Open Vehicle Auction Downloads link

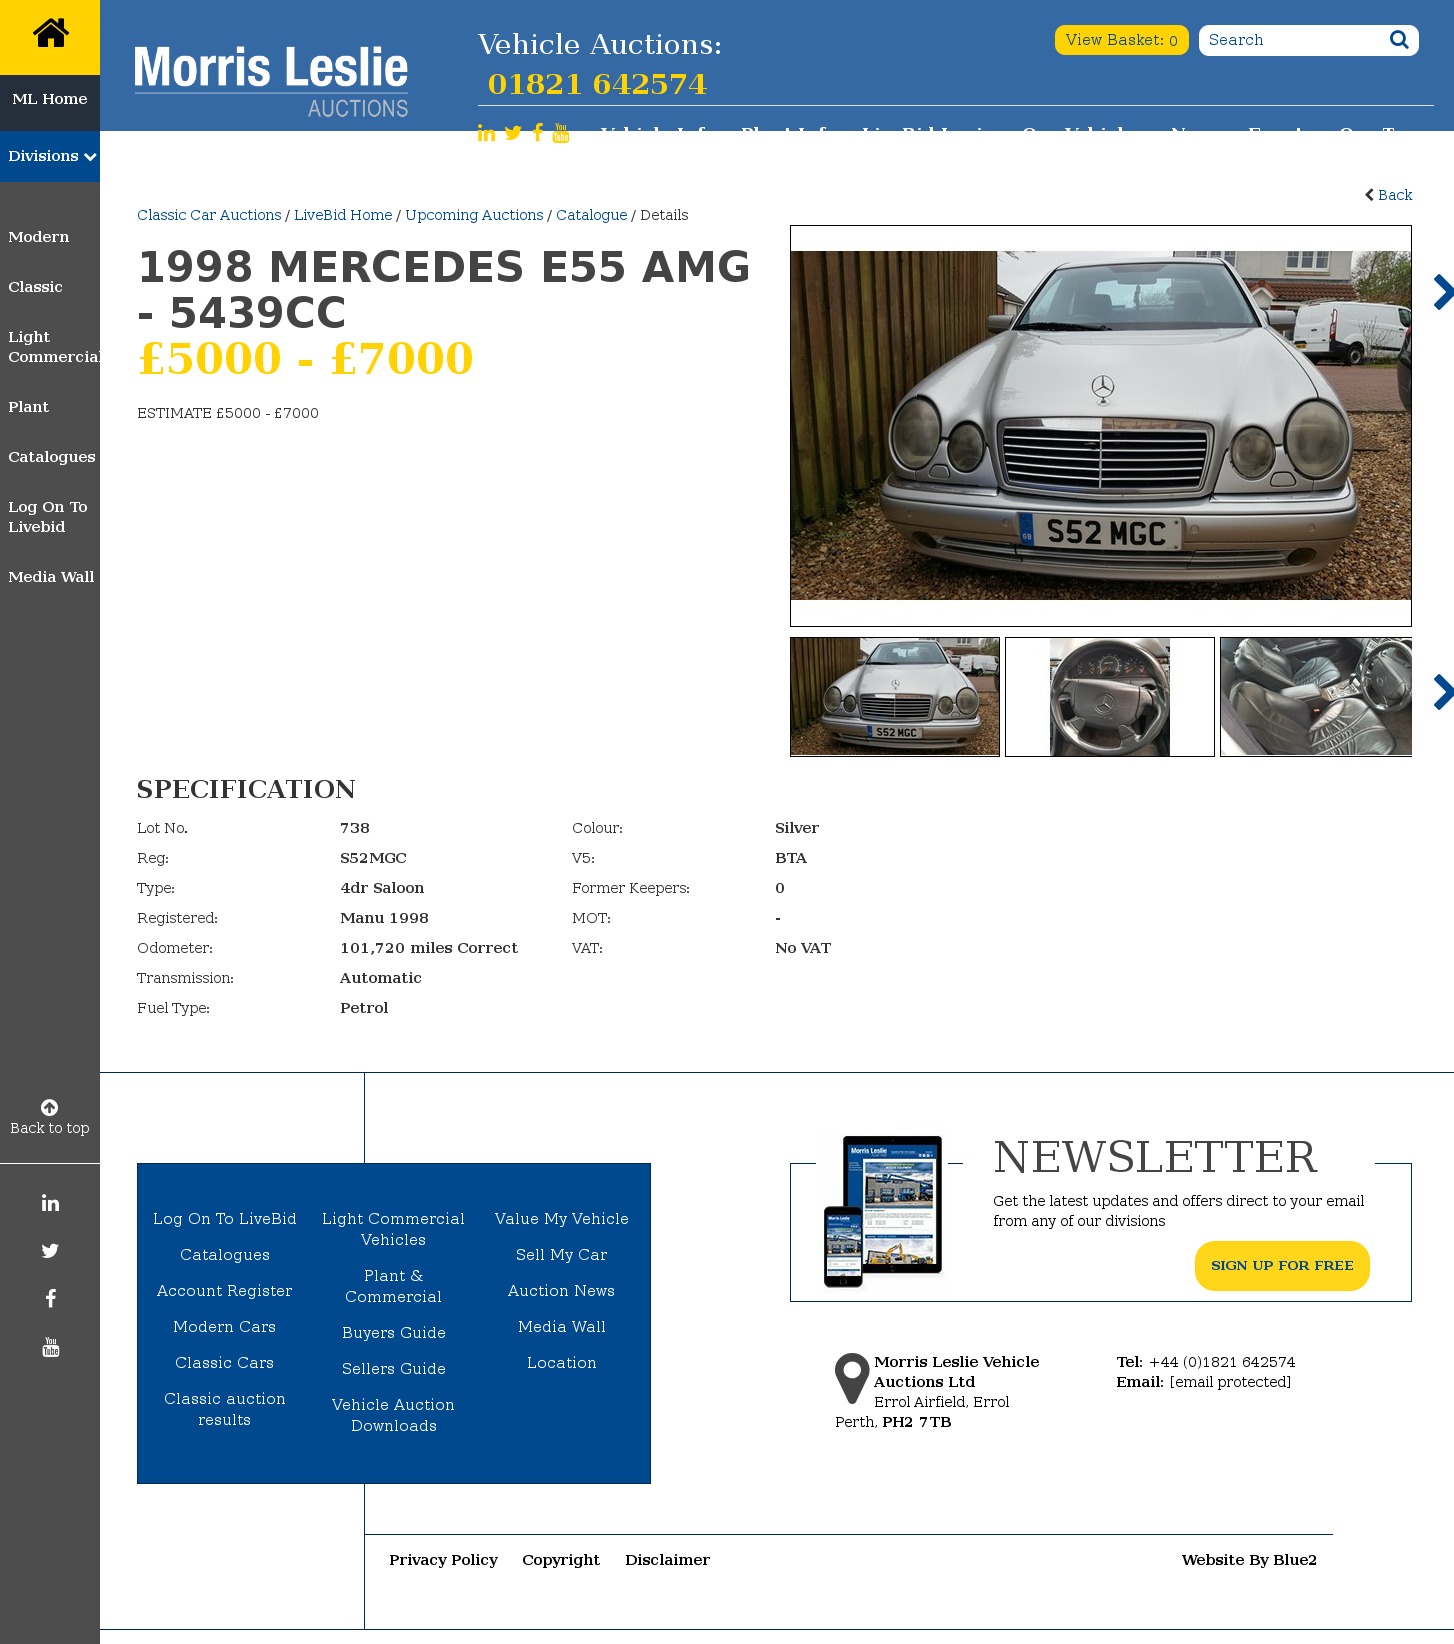coord(394,1415)
